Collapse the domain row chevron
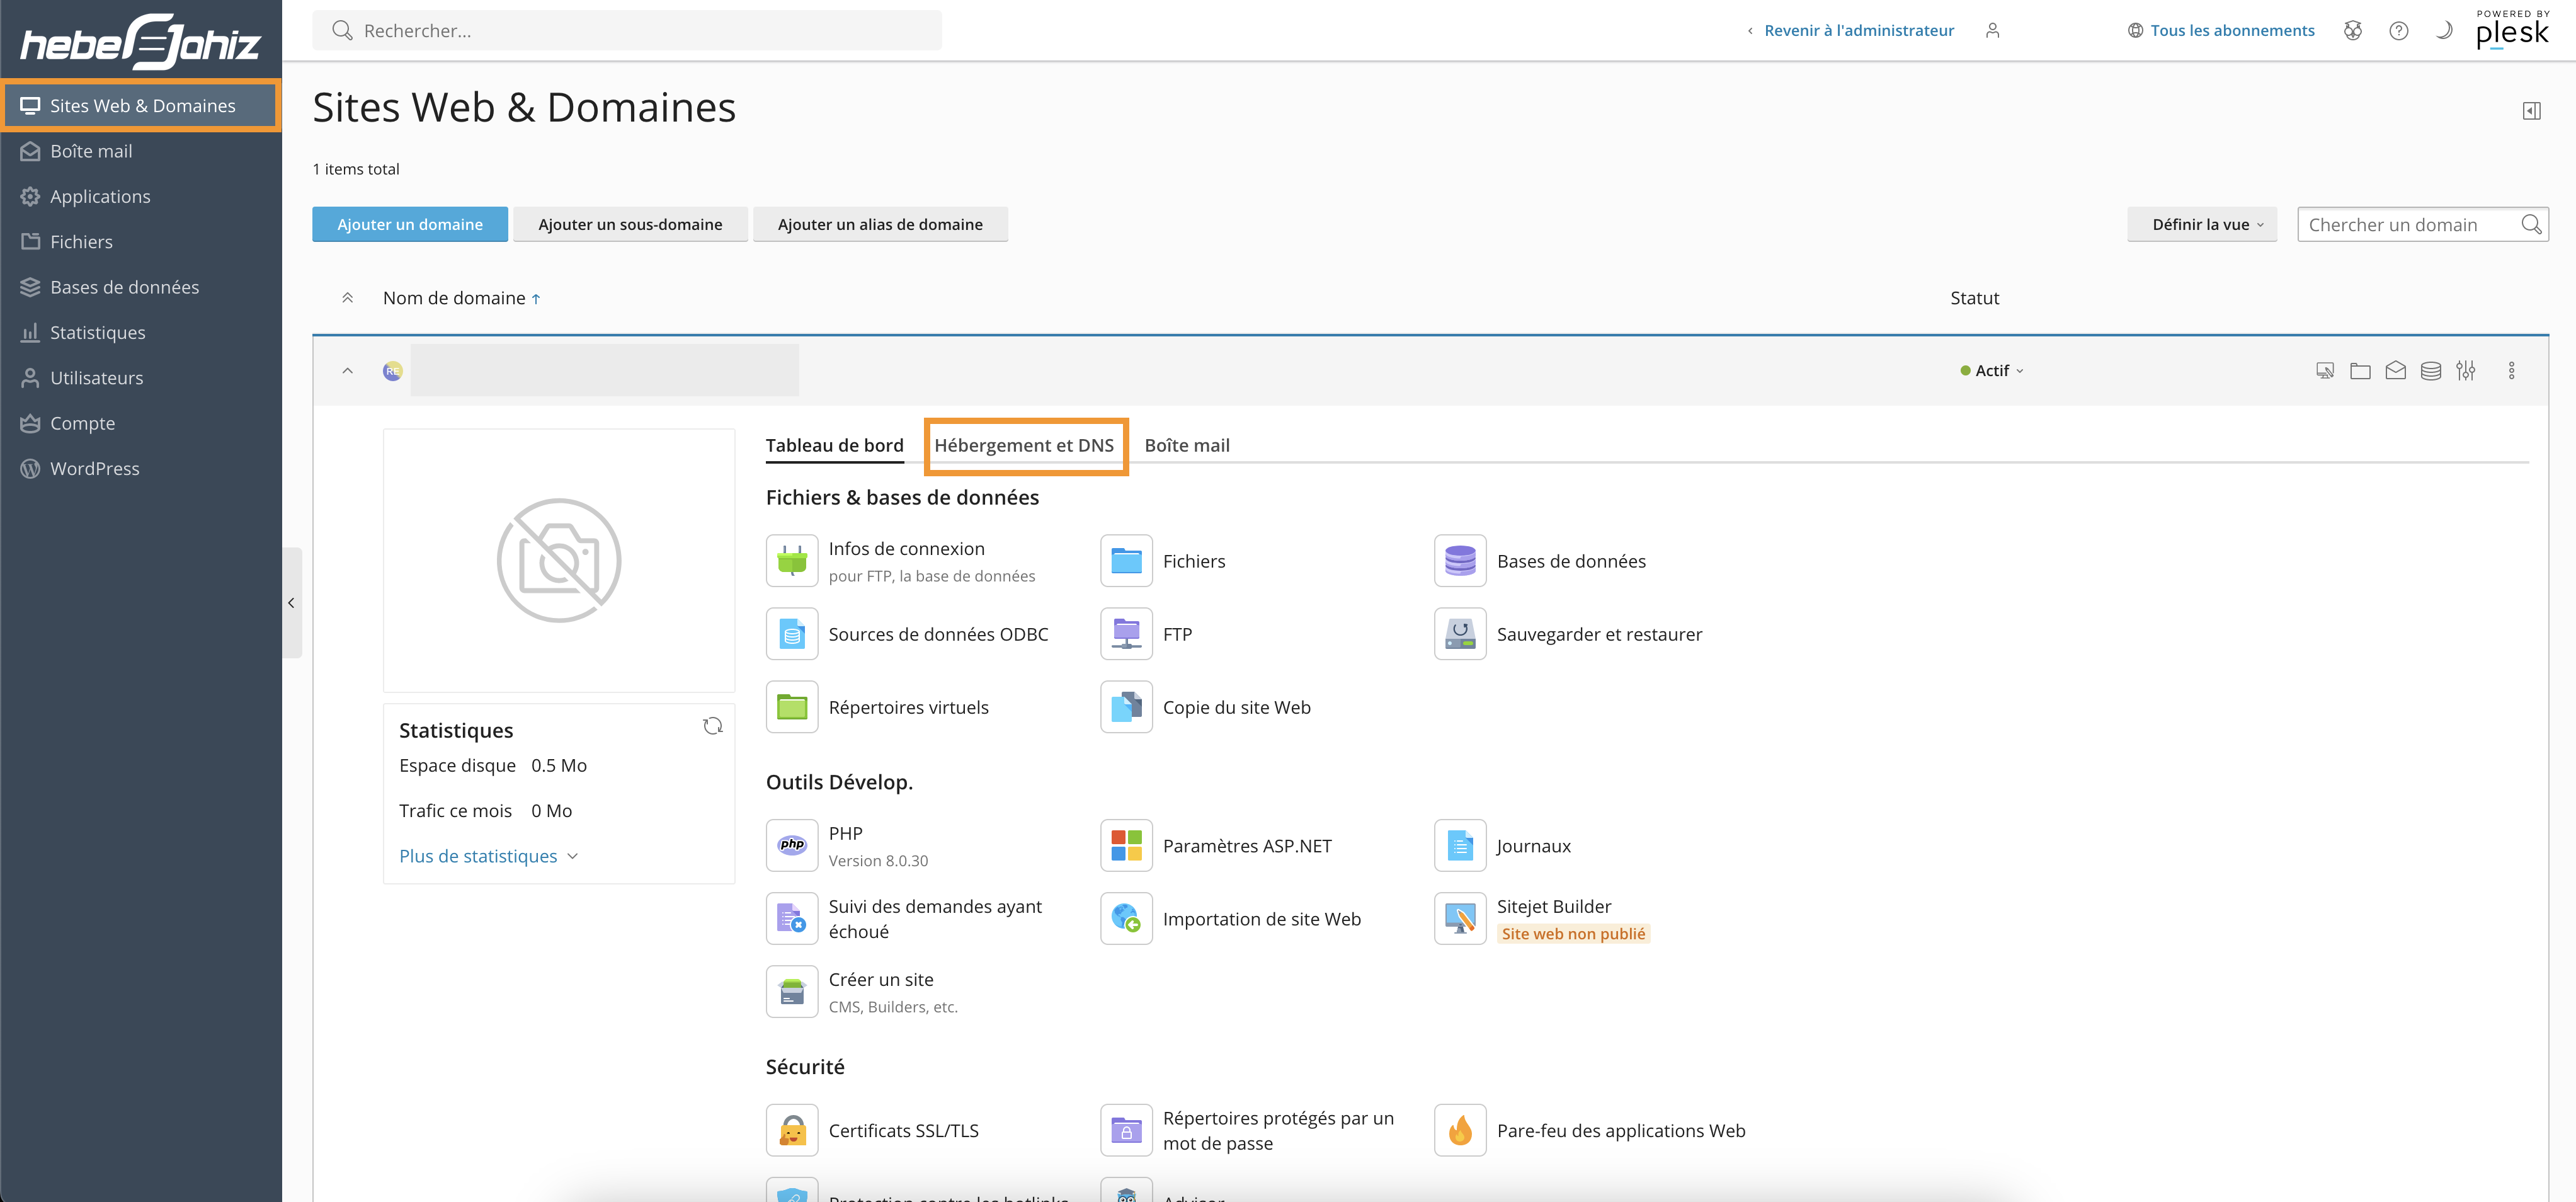This screenshot has height=1202, width=2576. tap(347, 371)
